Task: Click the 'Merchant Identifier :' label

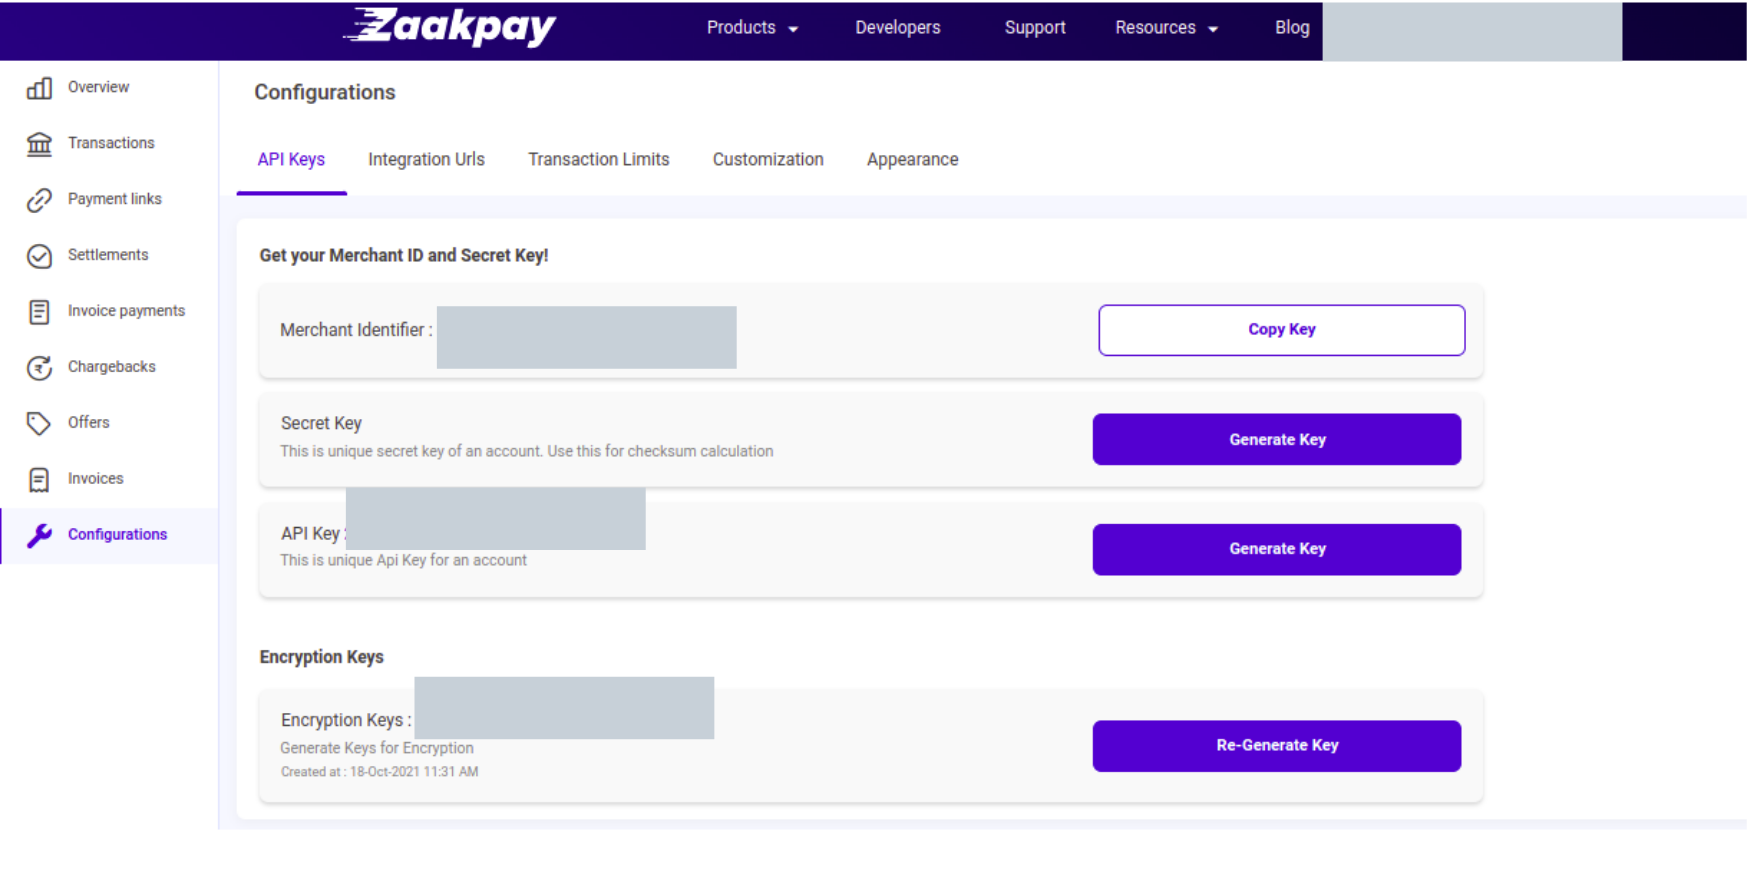Action: pos(356,330)
